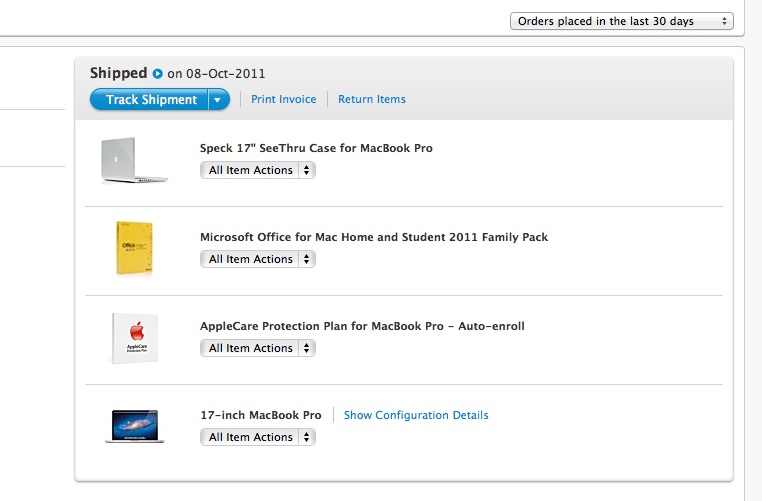
Task: Open the Print Invoice link
Action: point(283,99)
